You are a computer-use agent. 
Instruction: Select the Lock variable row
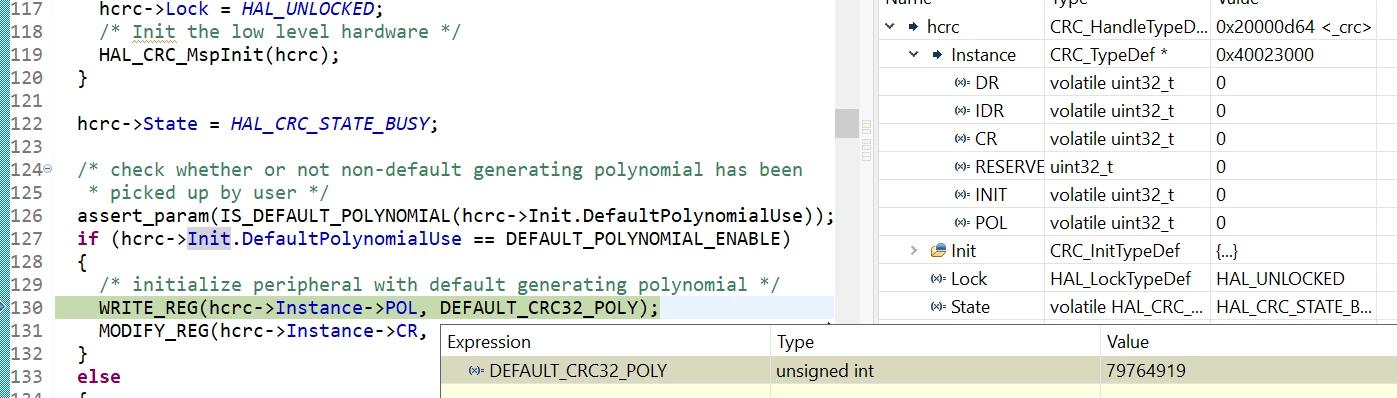coord(1137,278)
